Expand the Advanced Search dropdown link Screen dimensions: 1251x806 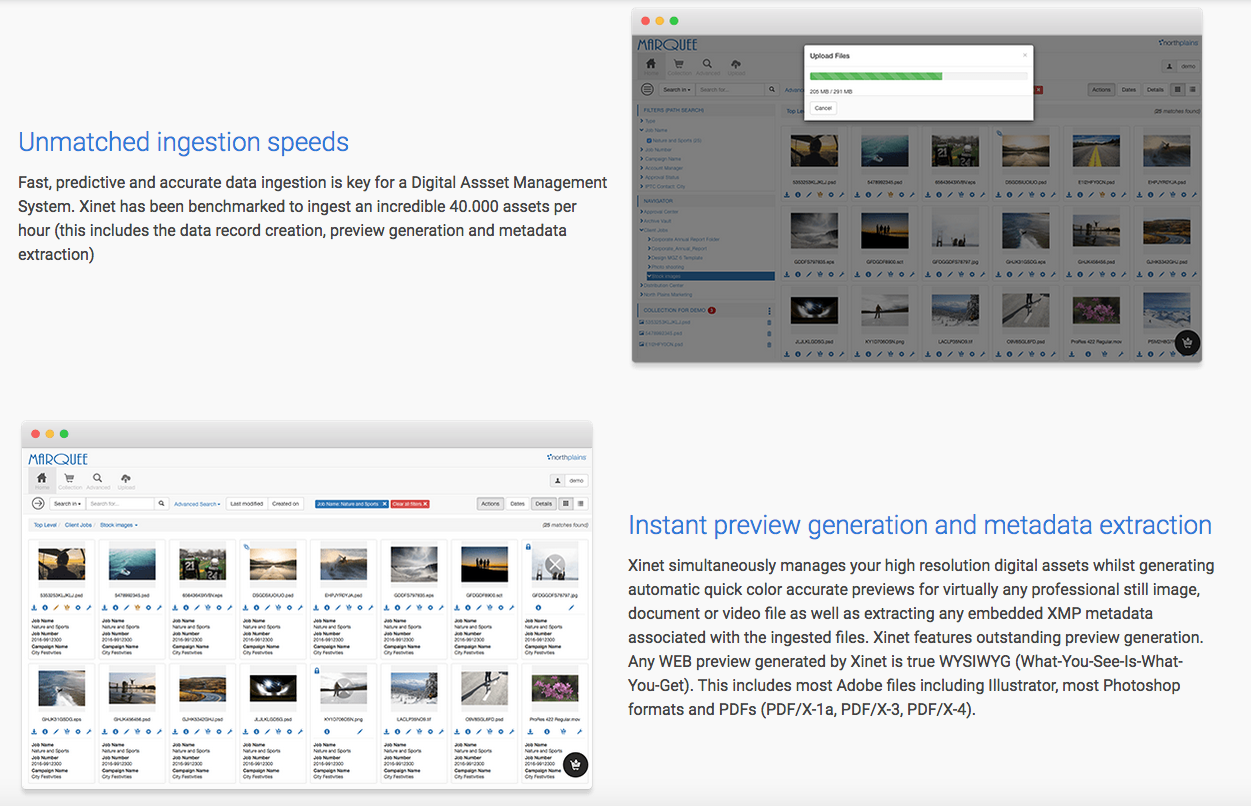coord(196,504)
